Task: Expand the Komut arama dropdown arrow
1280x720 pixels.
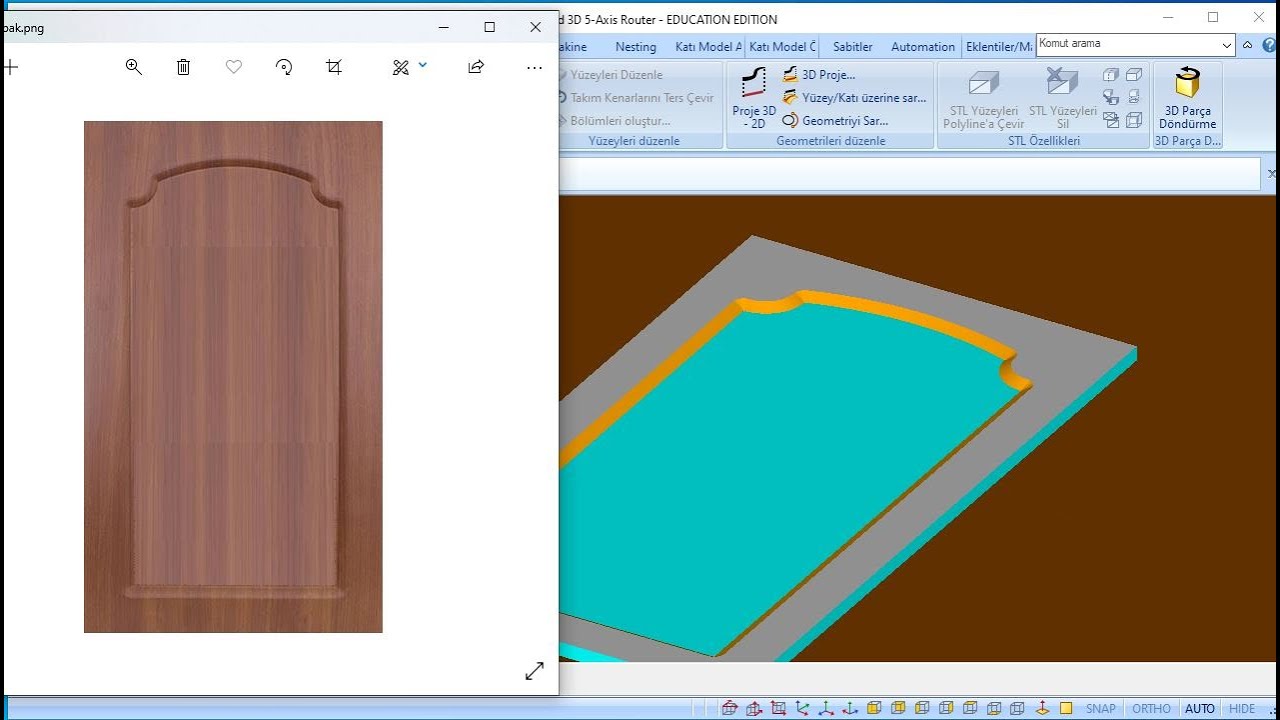Action: click(x=1227, y=45)
